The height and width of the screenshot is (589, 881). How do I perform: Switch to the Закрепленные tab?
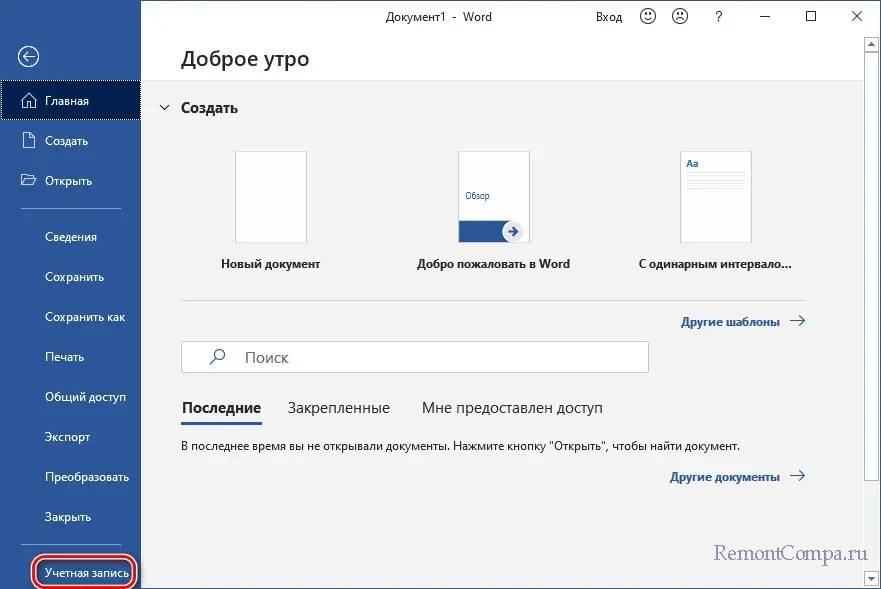[338, 408]
